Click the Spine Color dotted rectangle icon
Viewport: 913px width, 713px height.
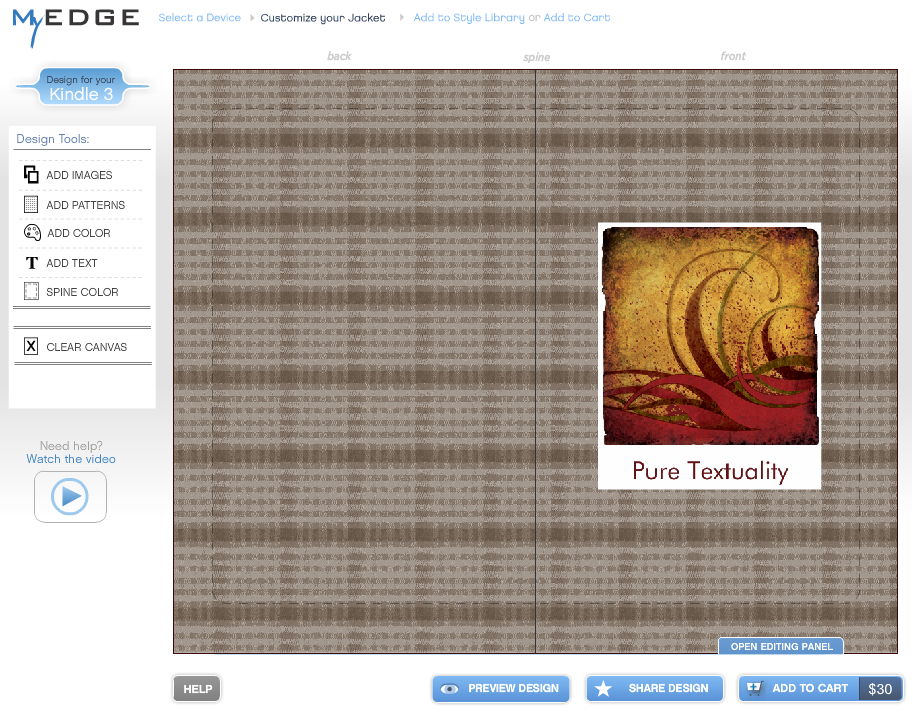click(31, 291)
